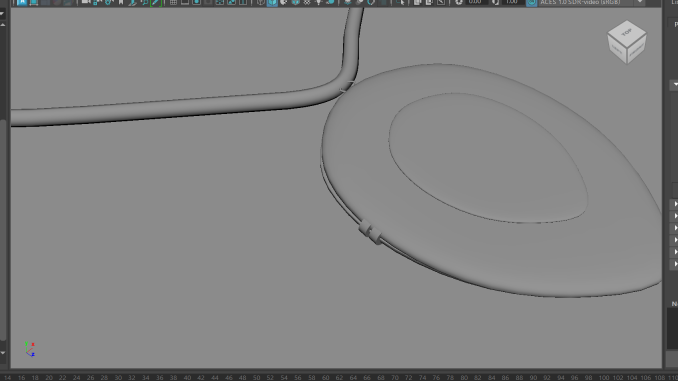
Task: Click the 2D Pan/Zoom icon
Action: 144,2
